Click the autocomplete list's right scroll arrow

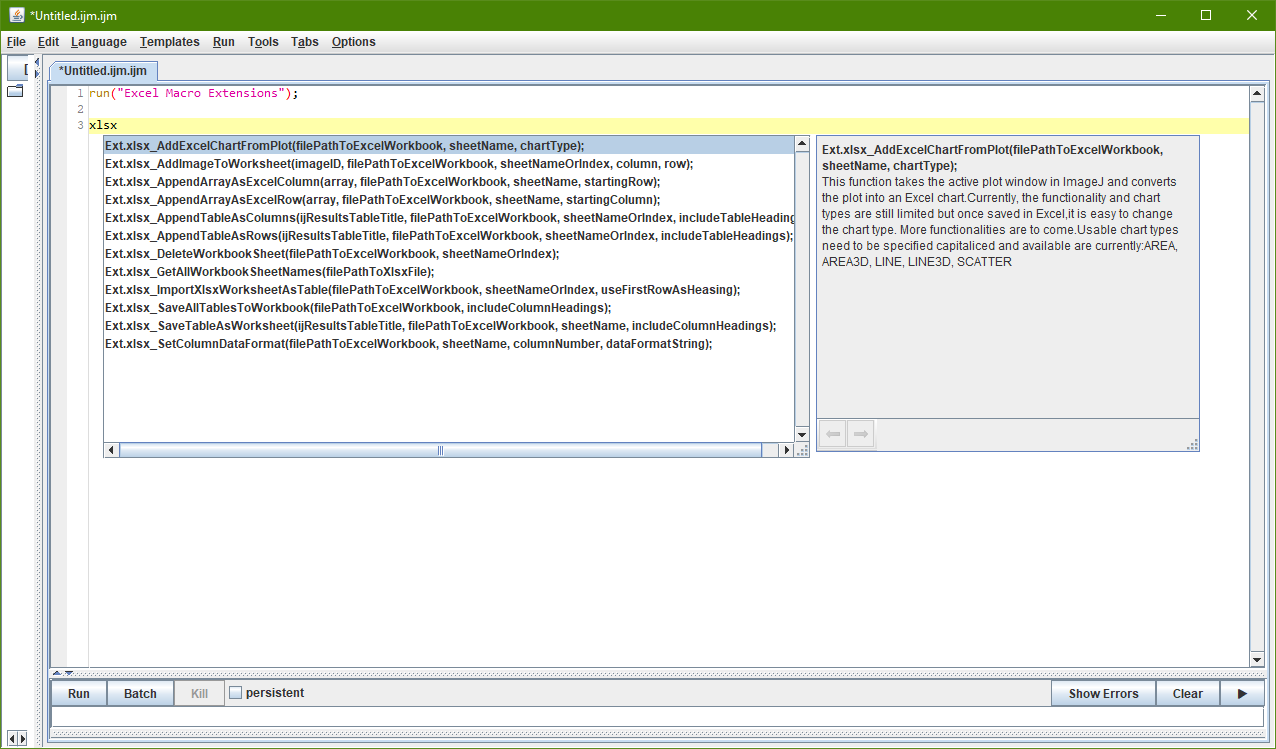pyautogui.click(x=787, y=451)
